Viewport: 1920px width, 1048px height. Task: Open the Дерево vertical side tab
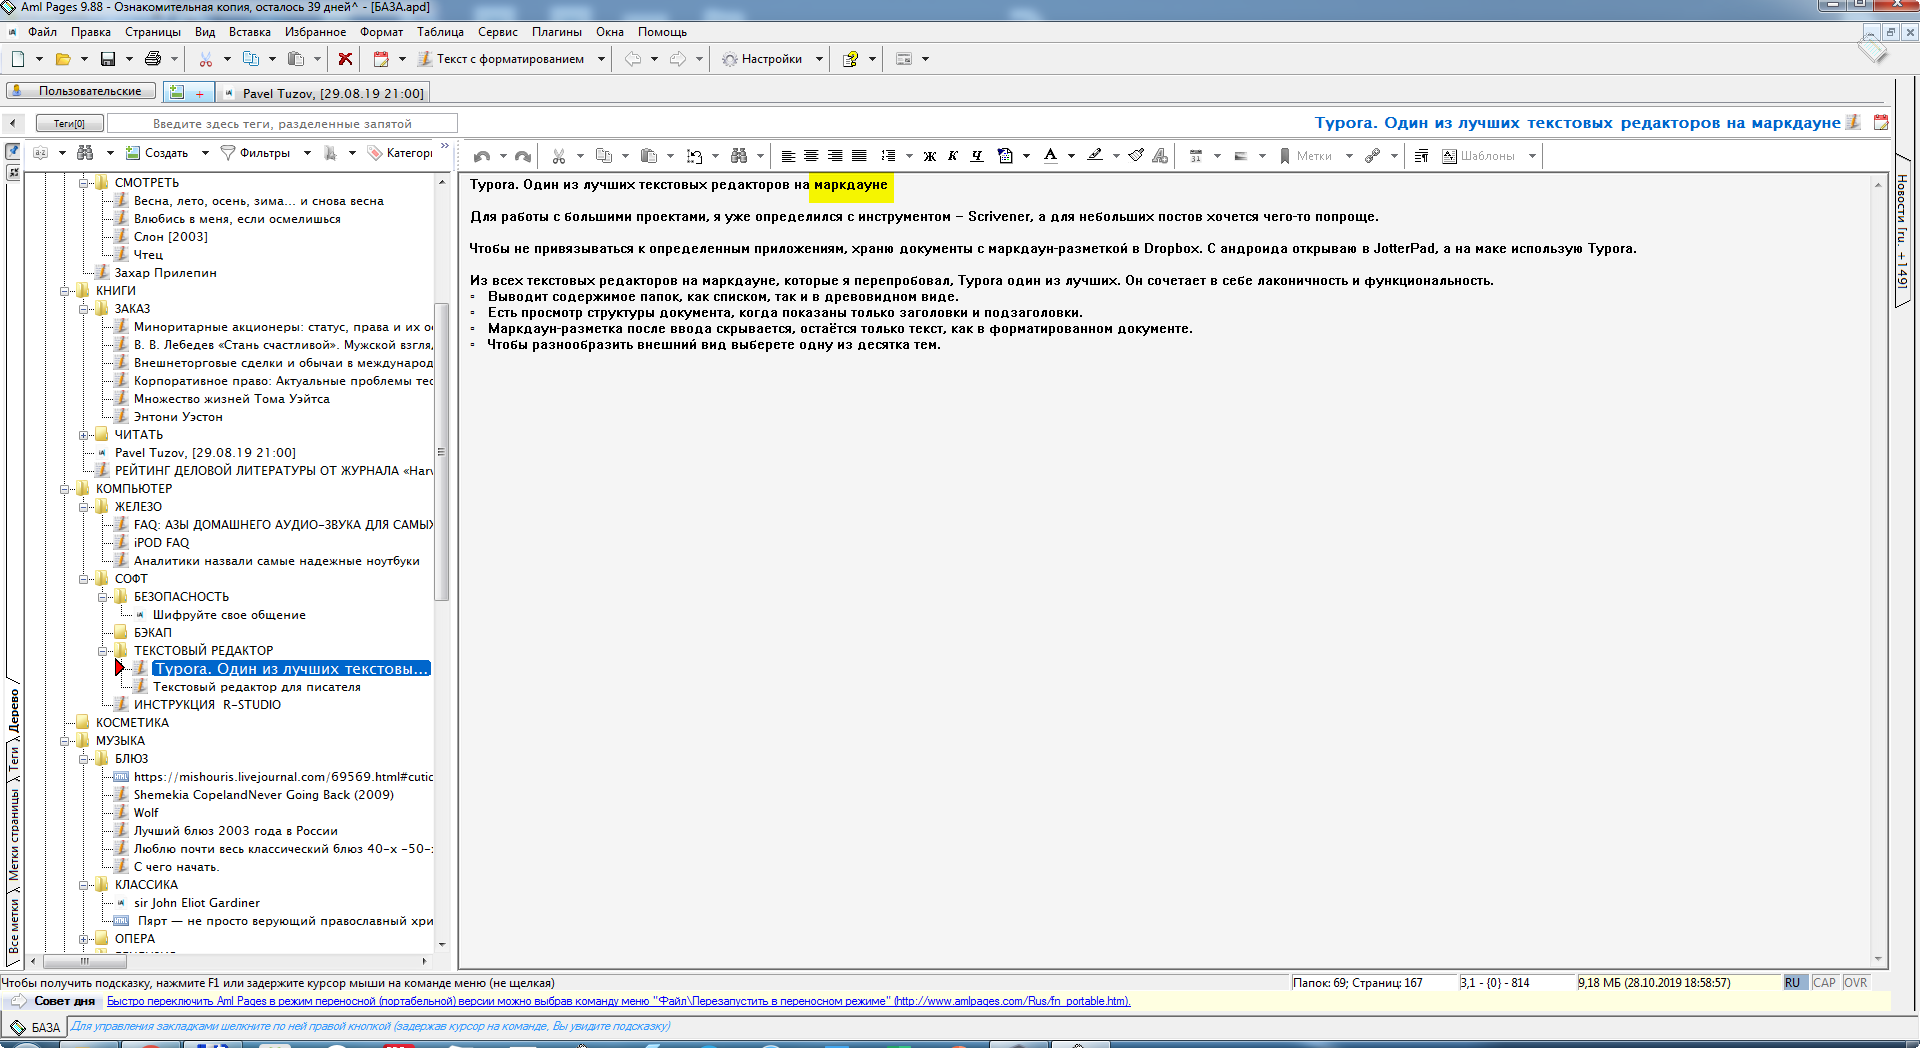click(14, 711)
